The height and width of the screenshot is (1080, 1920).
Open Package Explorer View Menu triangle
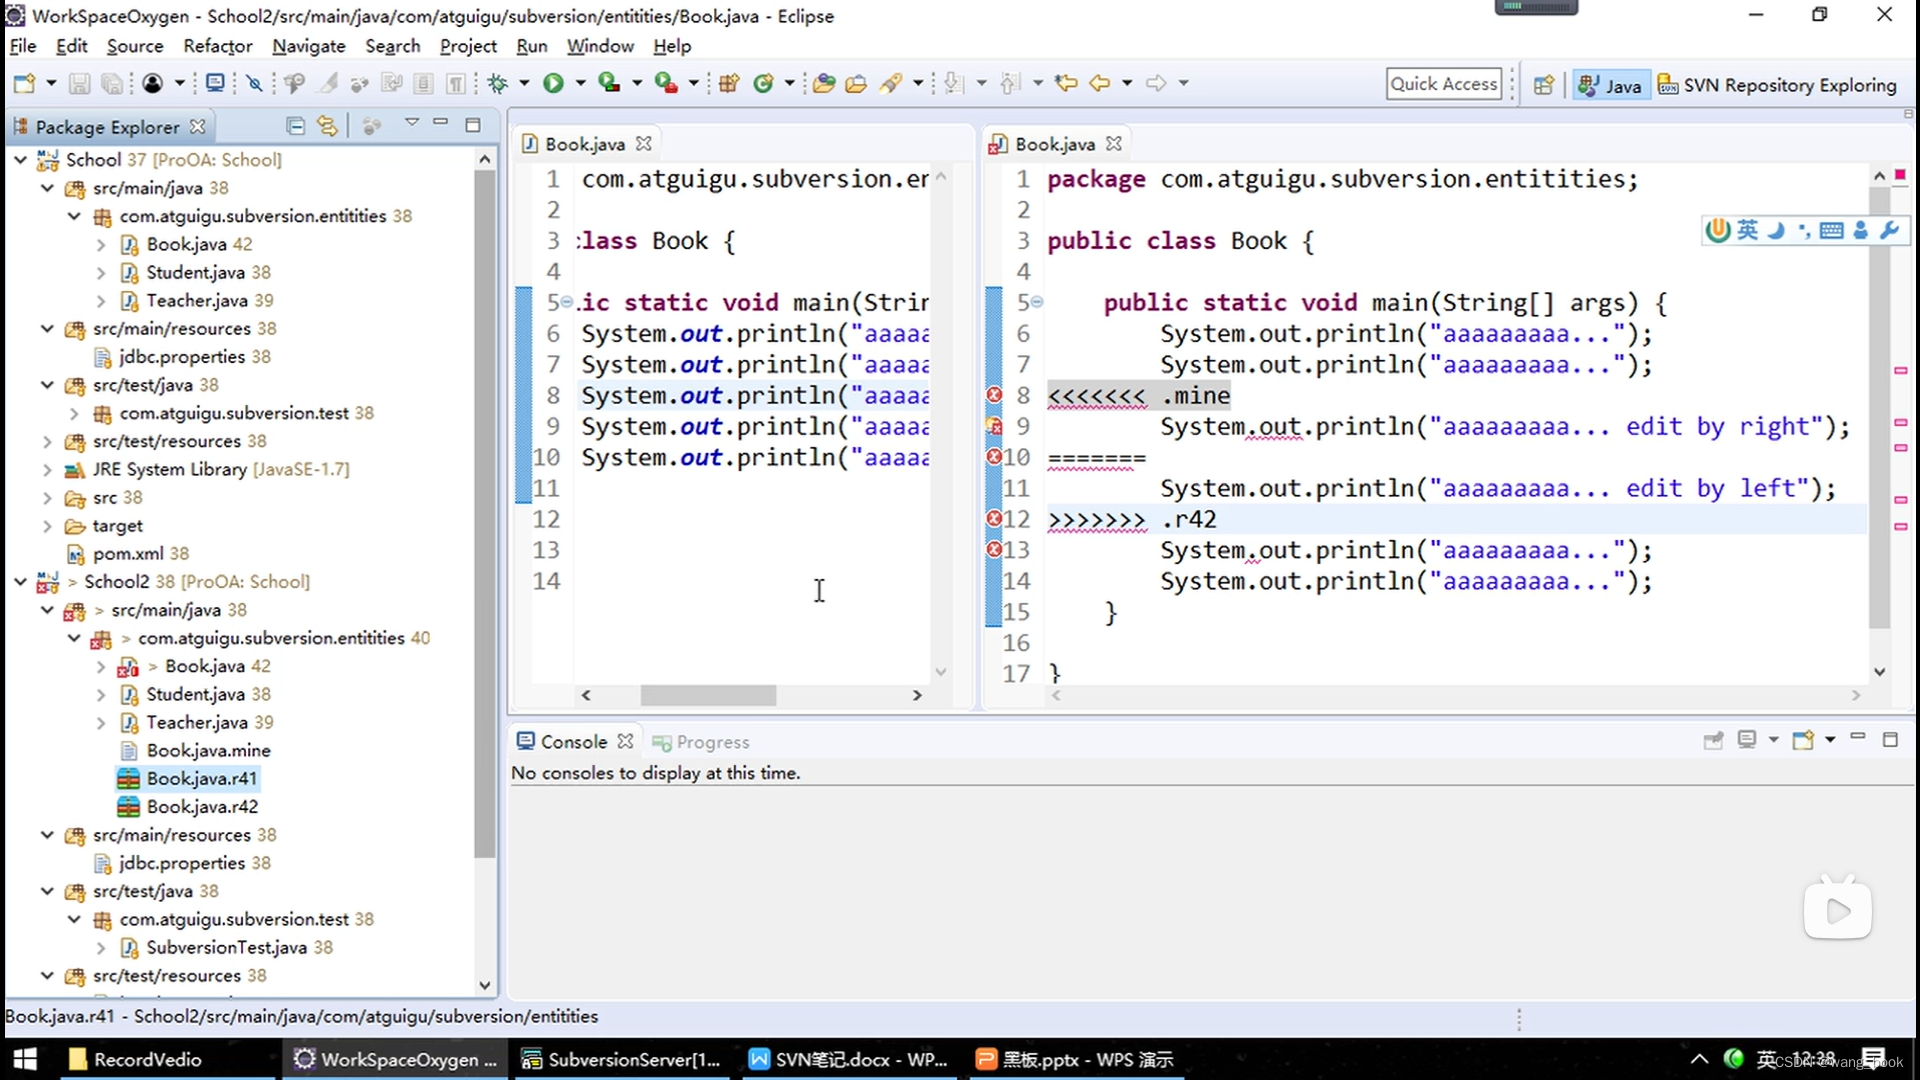coord(411,122)
